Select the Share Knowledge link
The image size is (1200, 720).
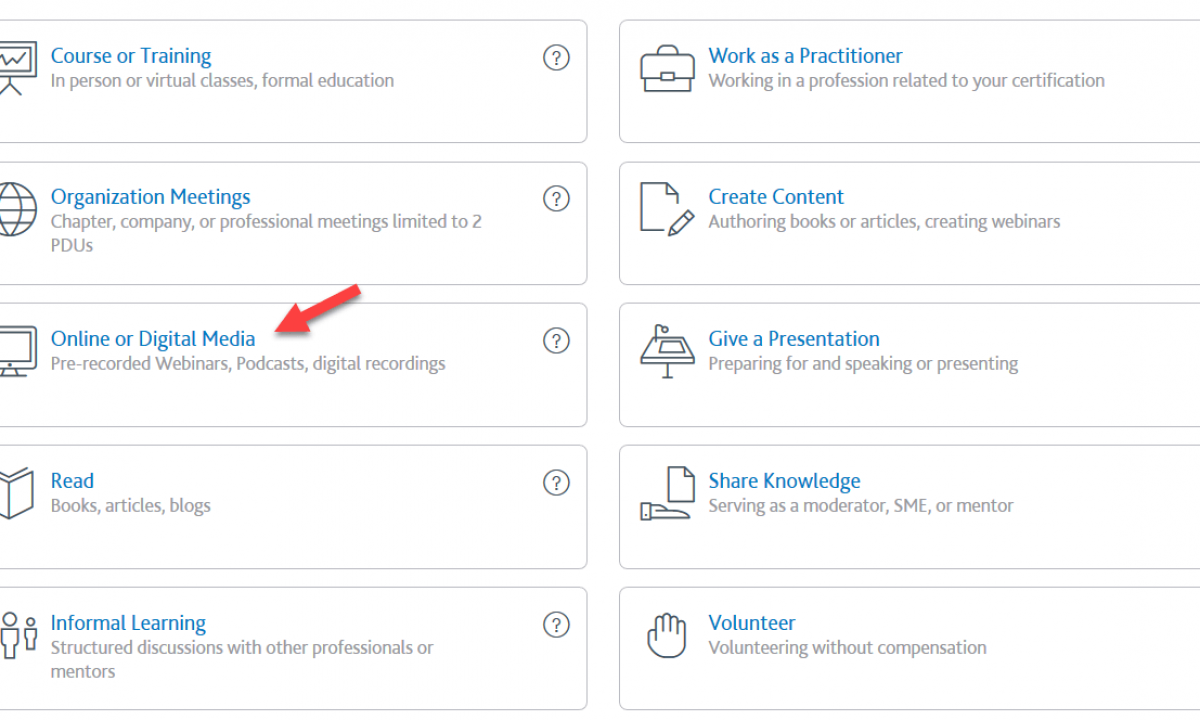[x=784, y=481]
